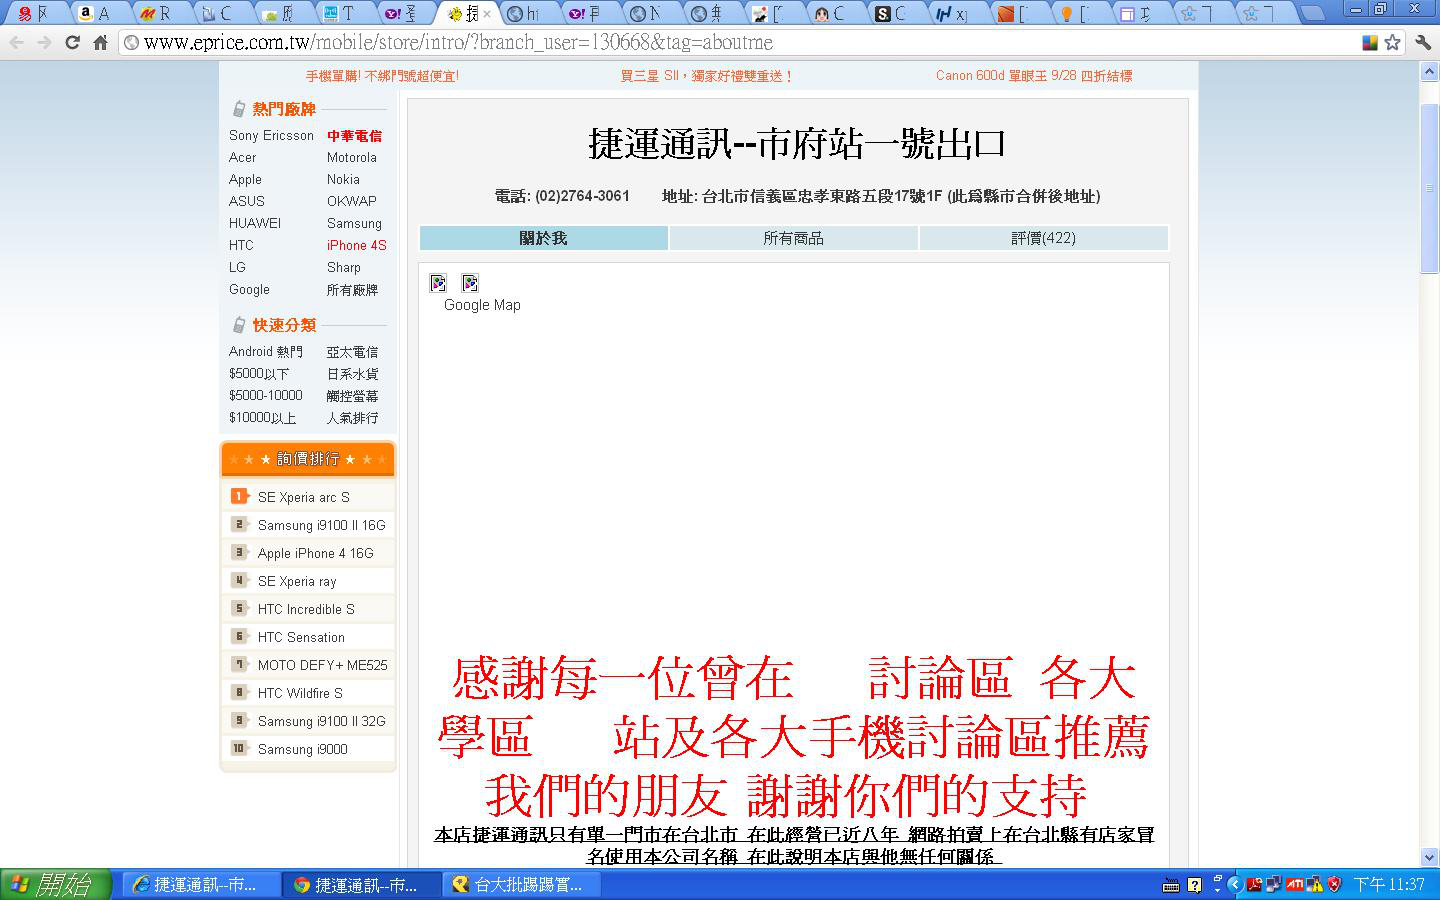
Task: Click network warning tray icon
Action: pos(1314,884)
